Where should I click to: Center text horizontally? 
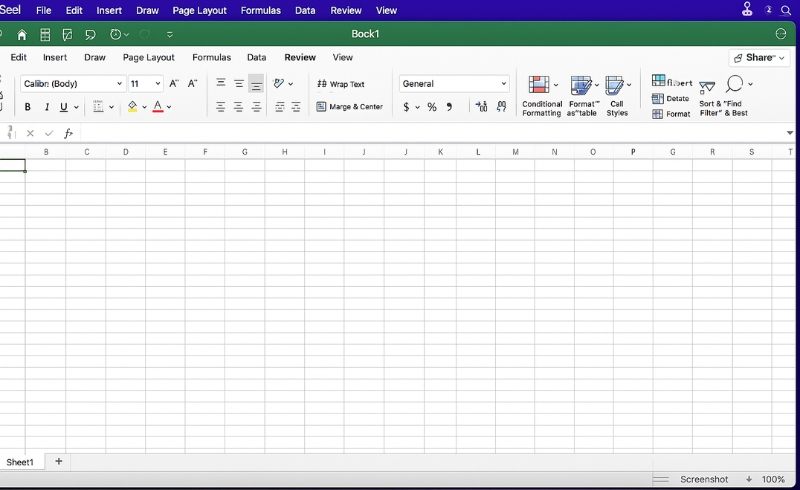(238, 107)
